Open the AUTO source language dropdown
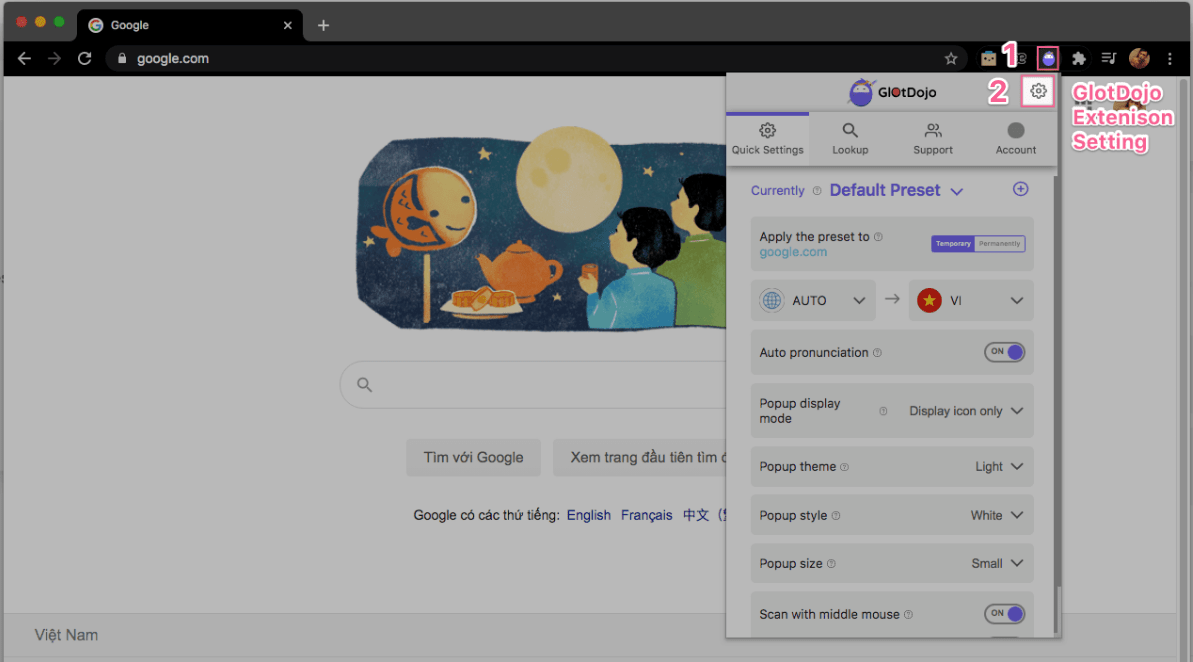The height and width of the screenshot is (662, 1193). tap(813, 301)
